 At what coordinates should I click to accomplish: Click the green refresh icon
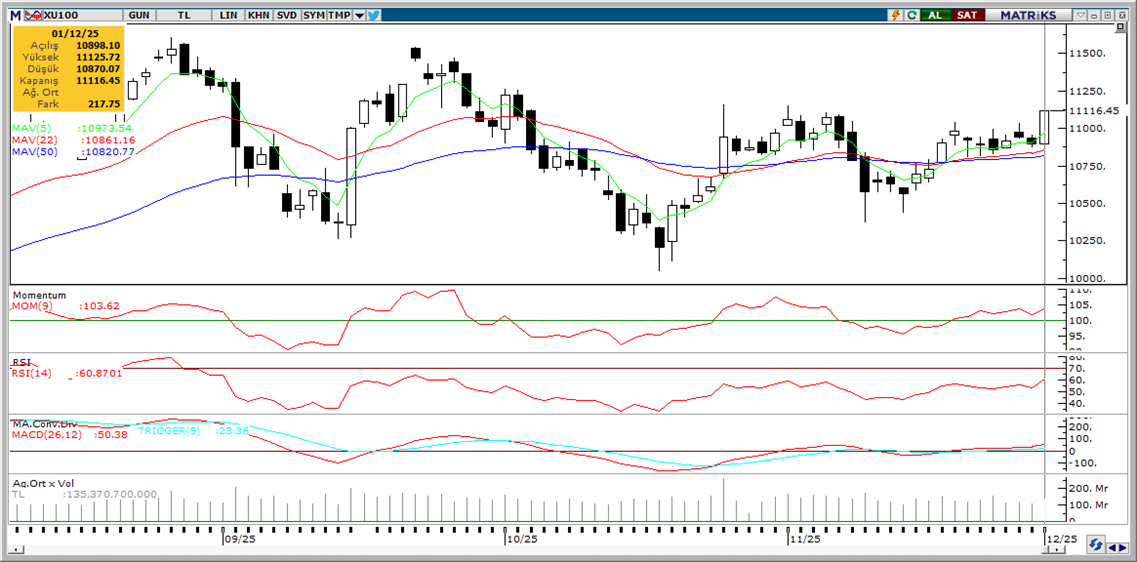pyautogui.click(x=911, y=15)
